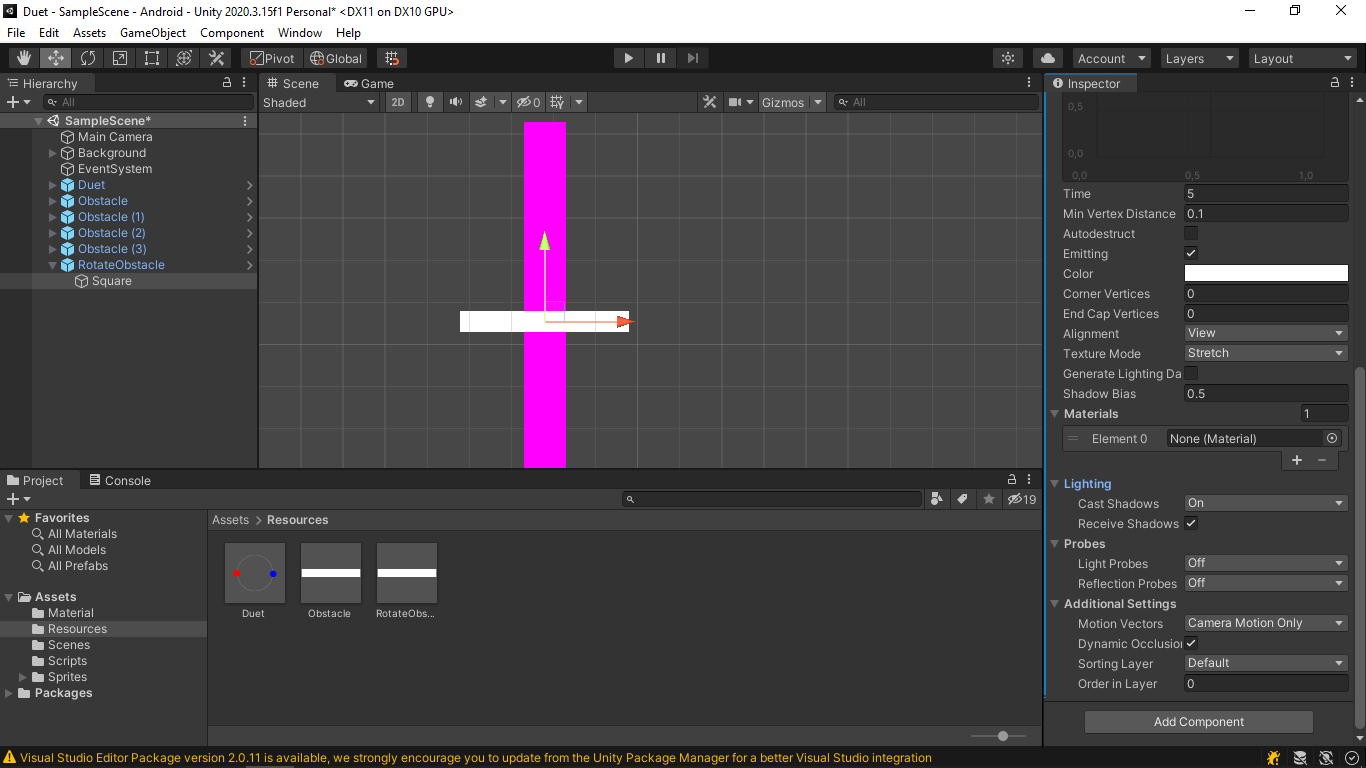Toggle scene lighting bulb icon
Screen dimensions: 1366x768
tap(430, 102)
